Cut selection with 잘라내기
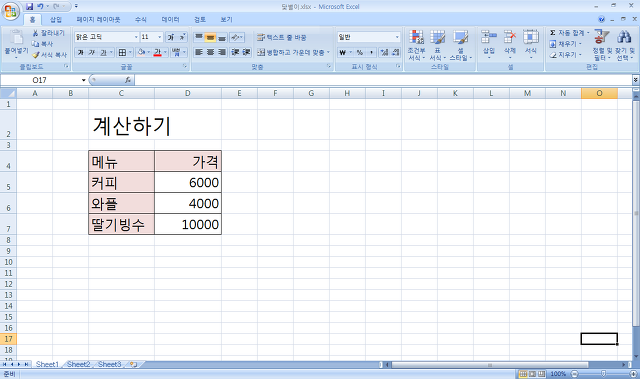 click(49, 33)
